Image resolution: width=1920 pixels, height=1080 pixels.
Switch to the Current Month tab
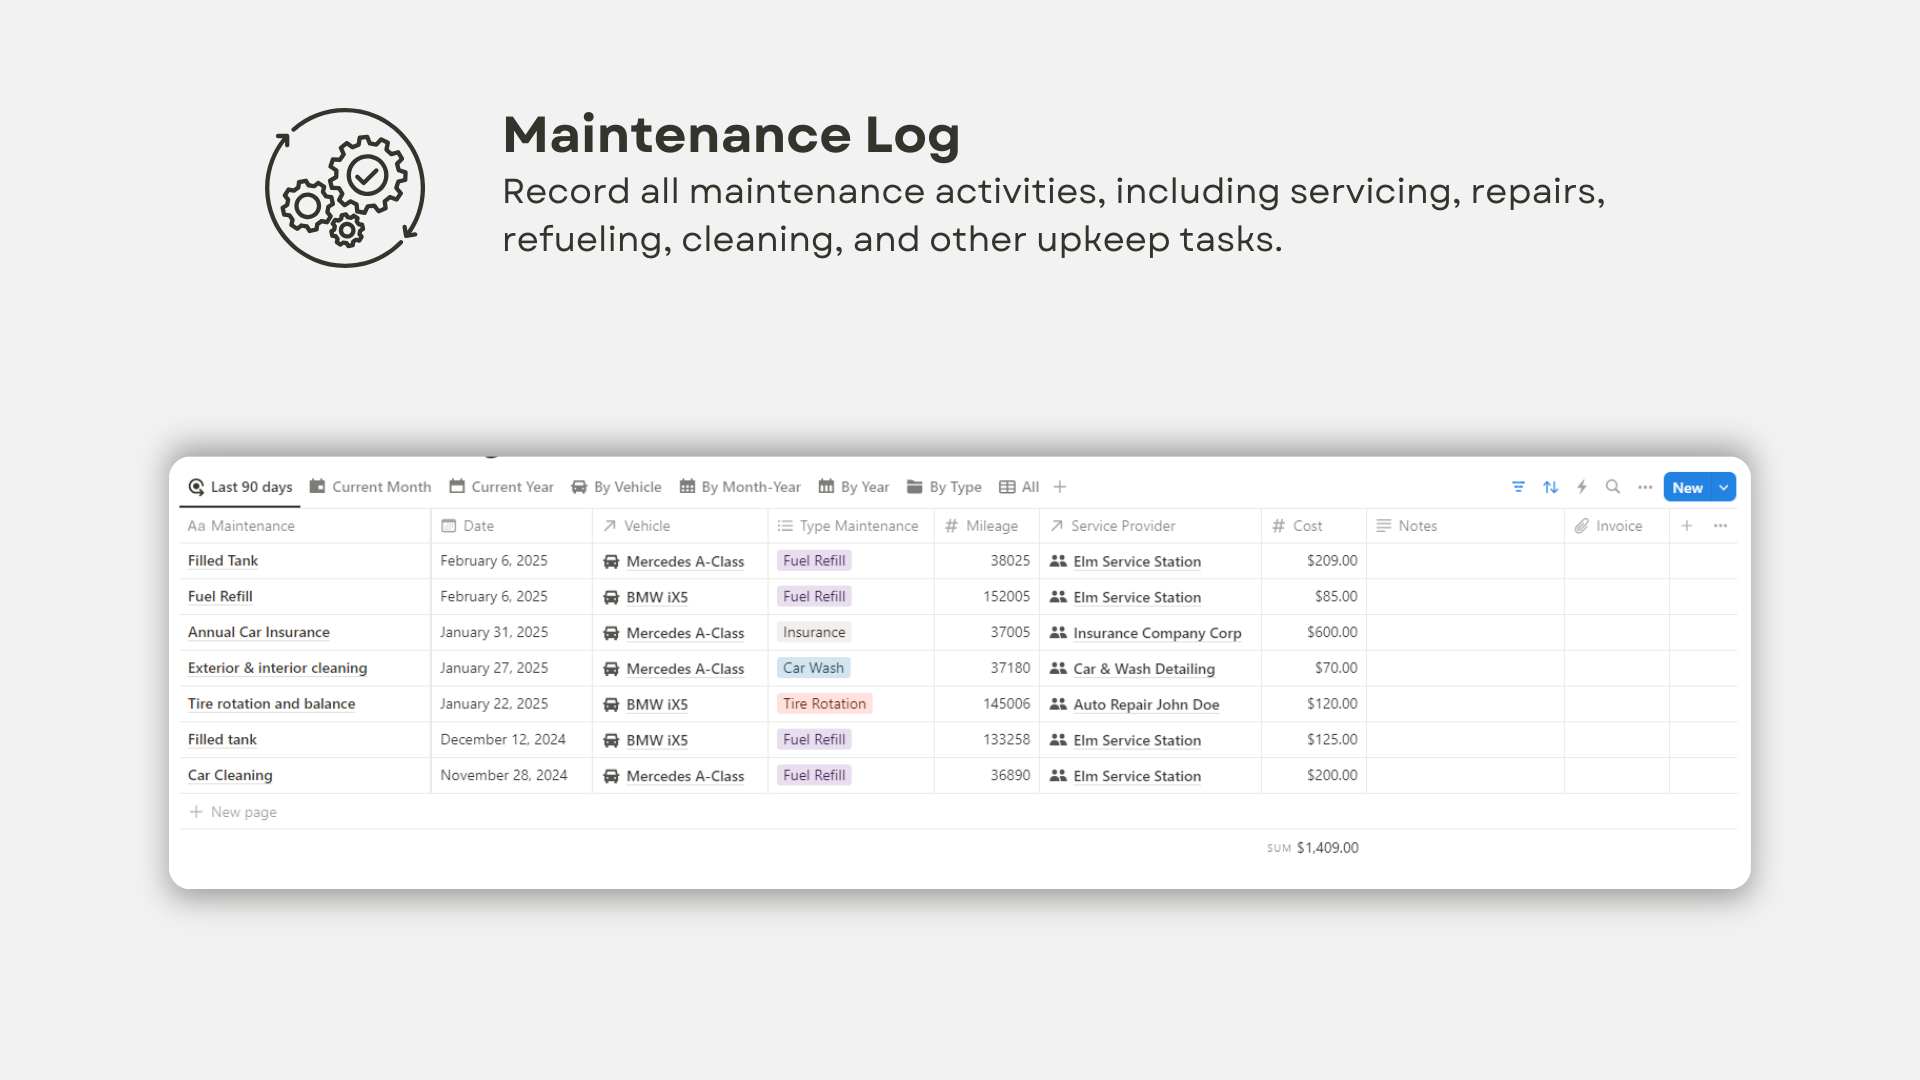point(370,487)
